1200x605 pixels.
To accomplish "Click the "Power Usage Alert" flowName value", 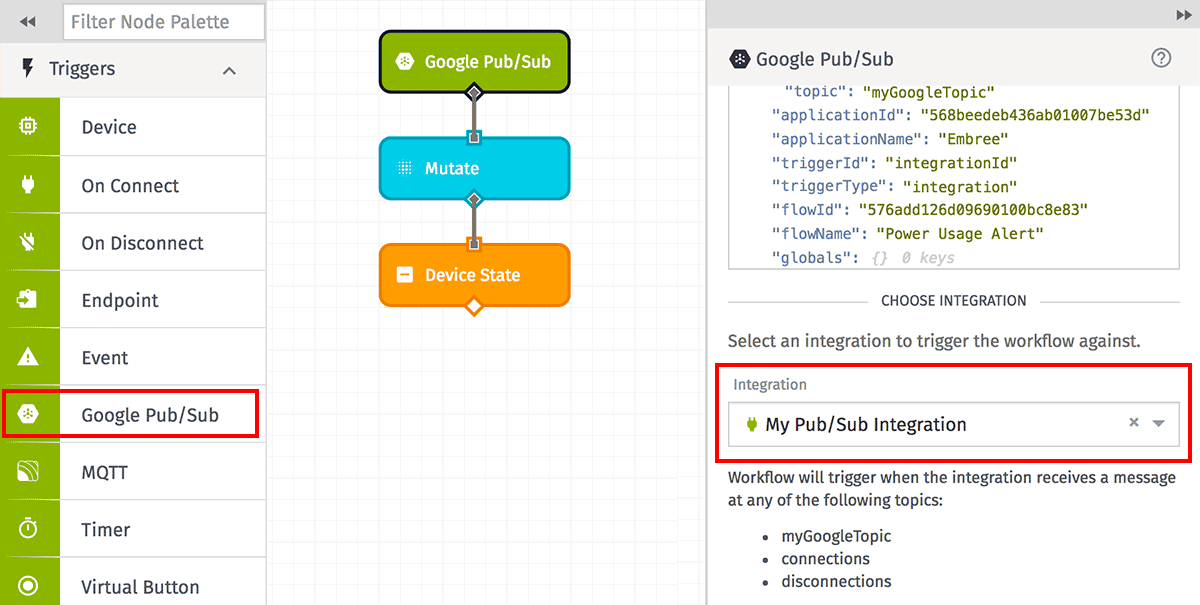I will (960, 234).
